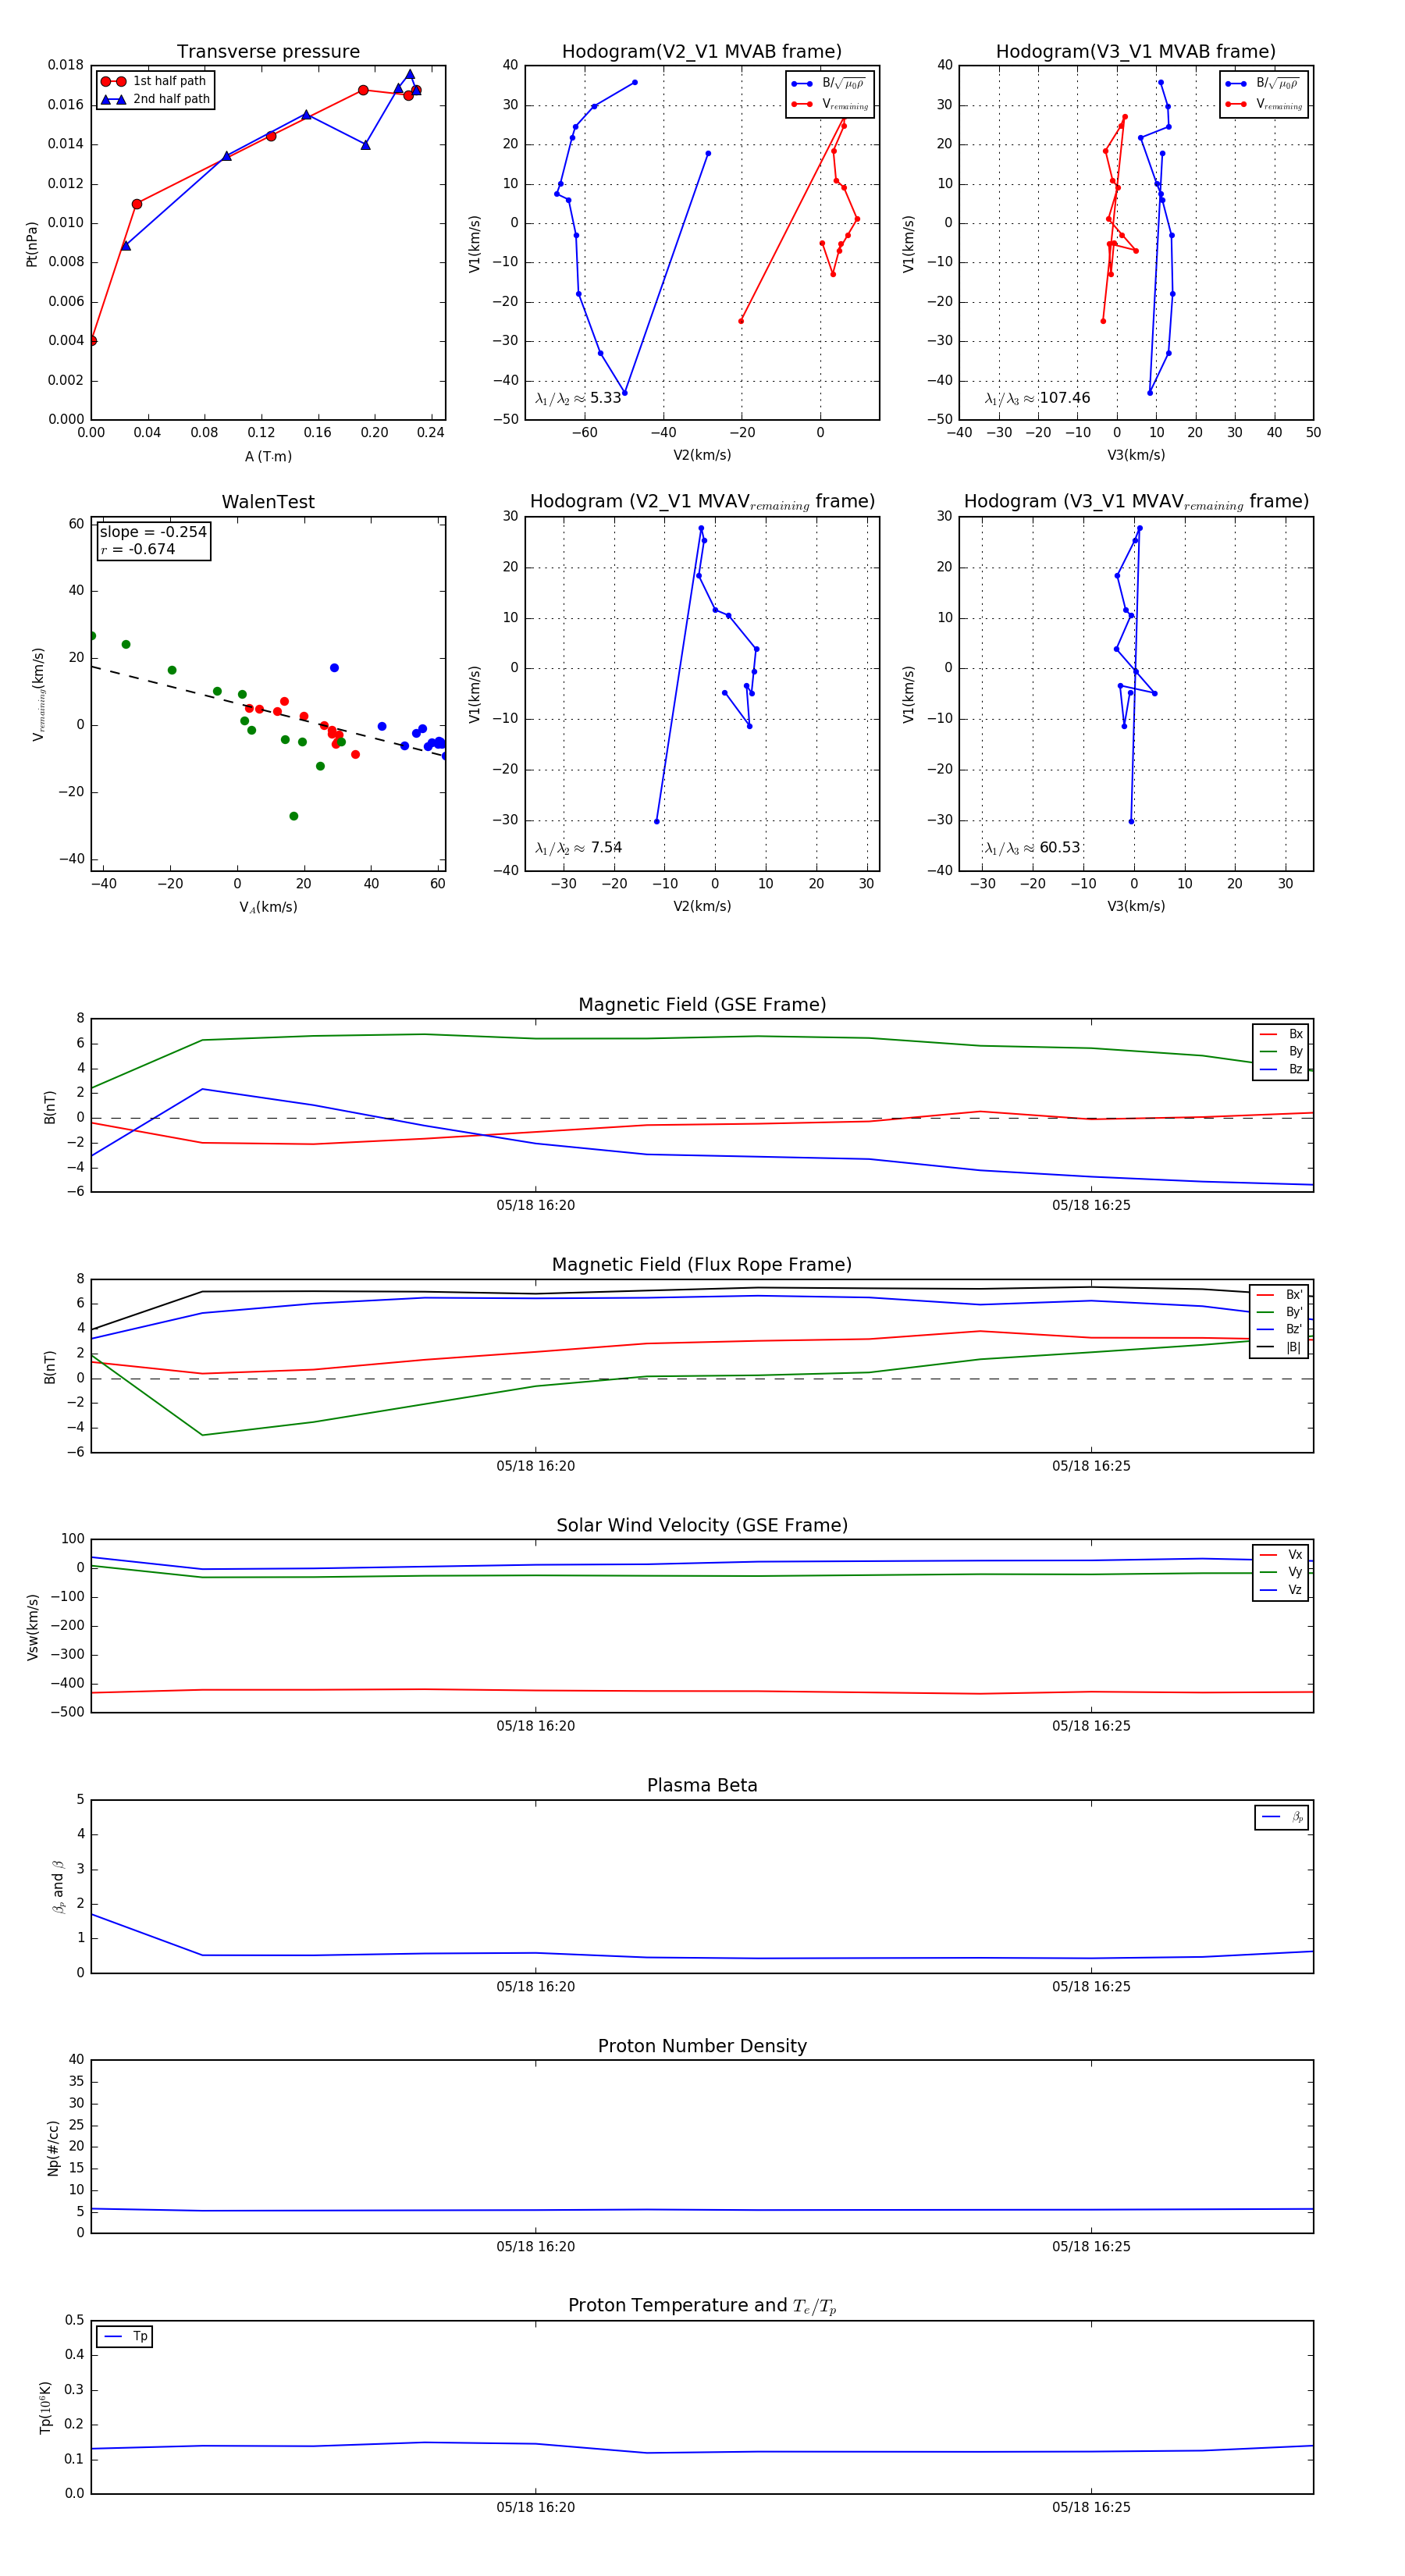Click the 'A (T·m)' x-axis label
This screenshot has width=1405, height=2576.
268,456
